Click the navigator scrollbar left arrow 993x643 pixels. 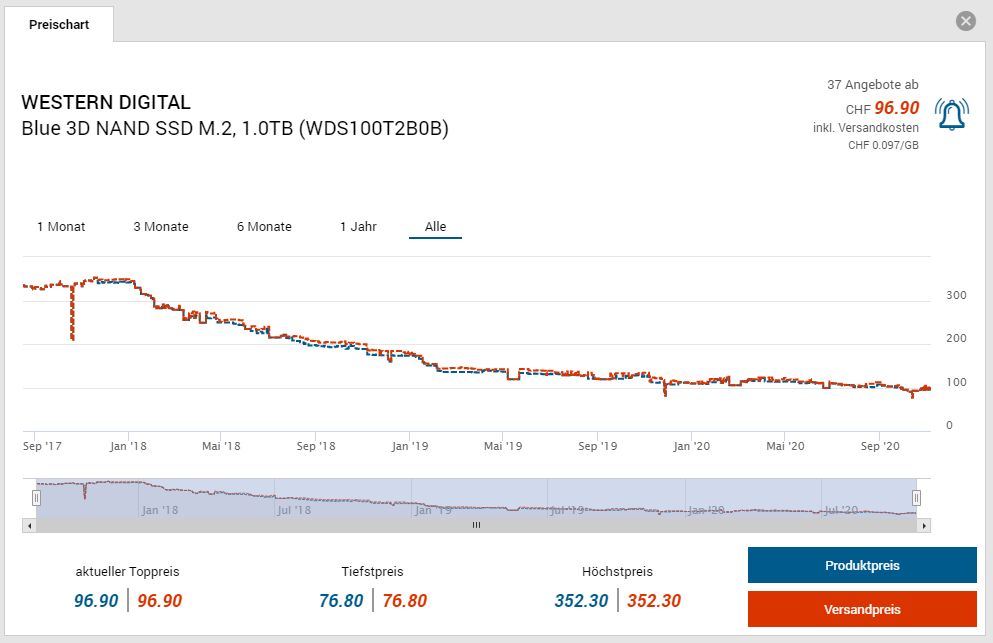pos(29,525)
